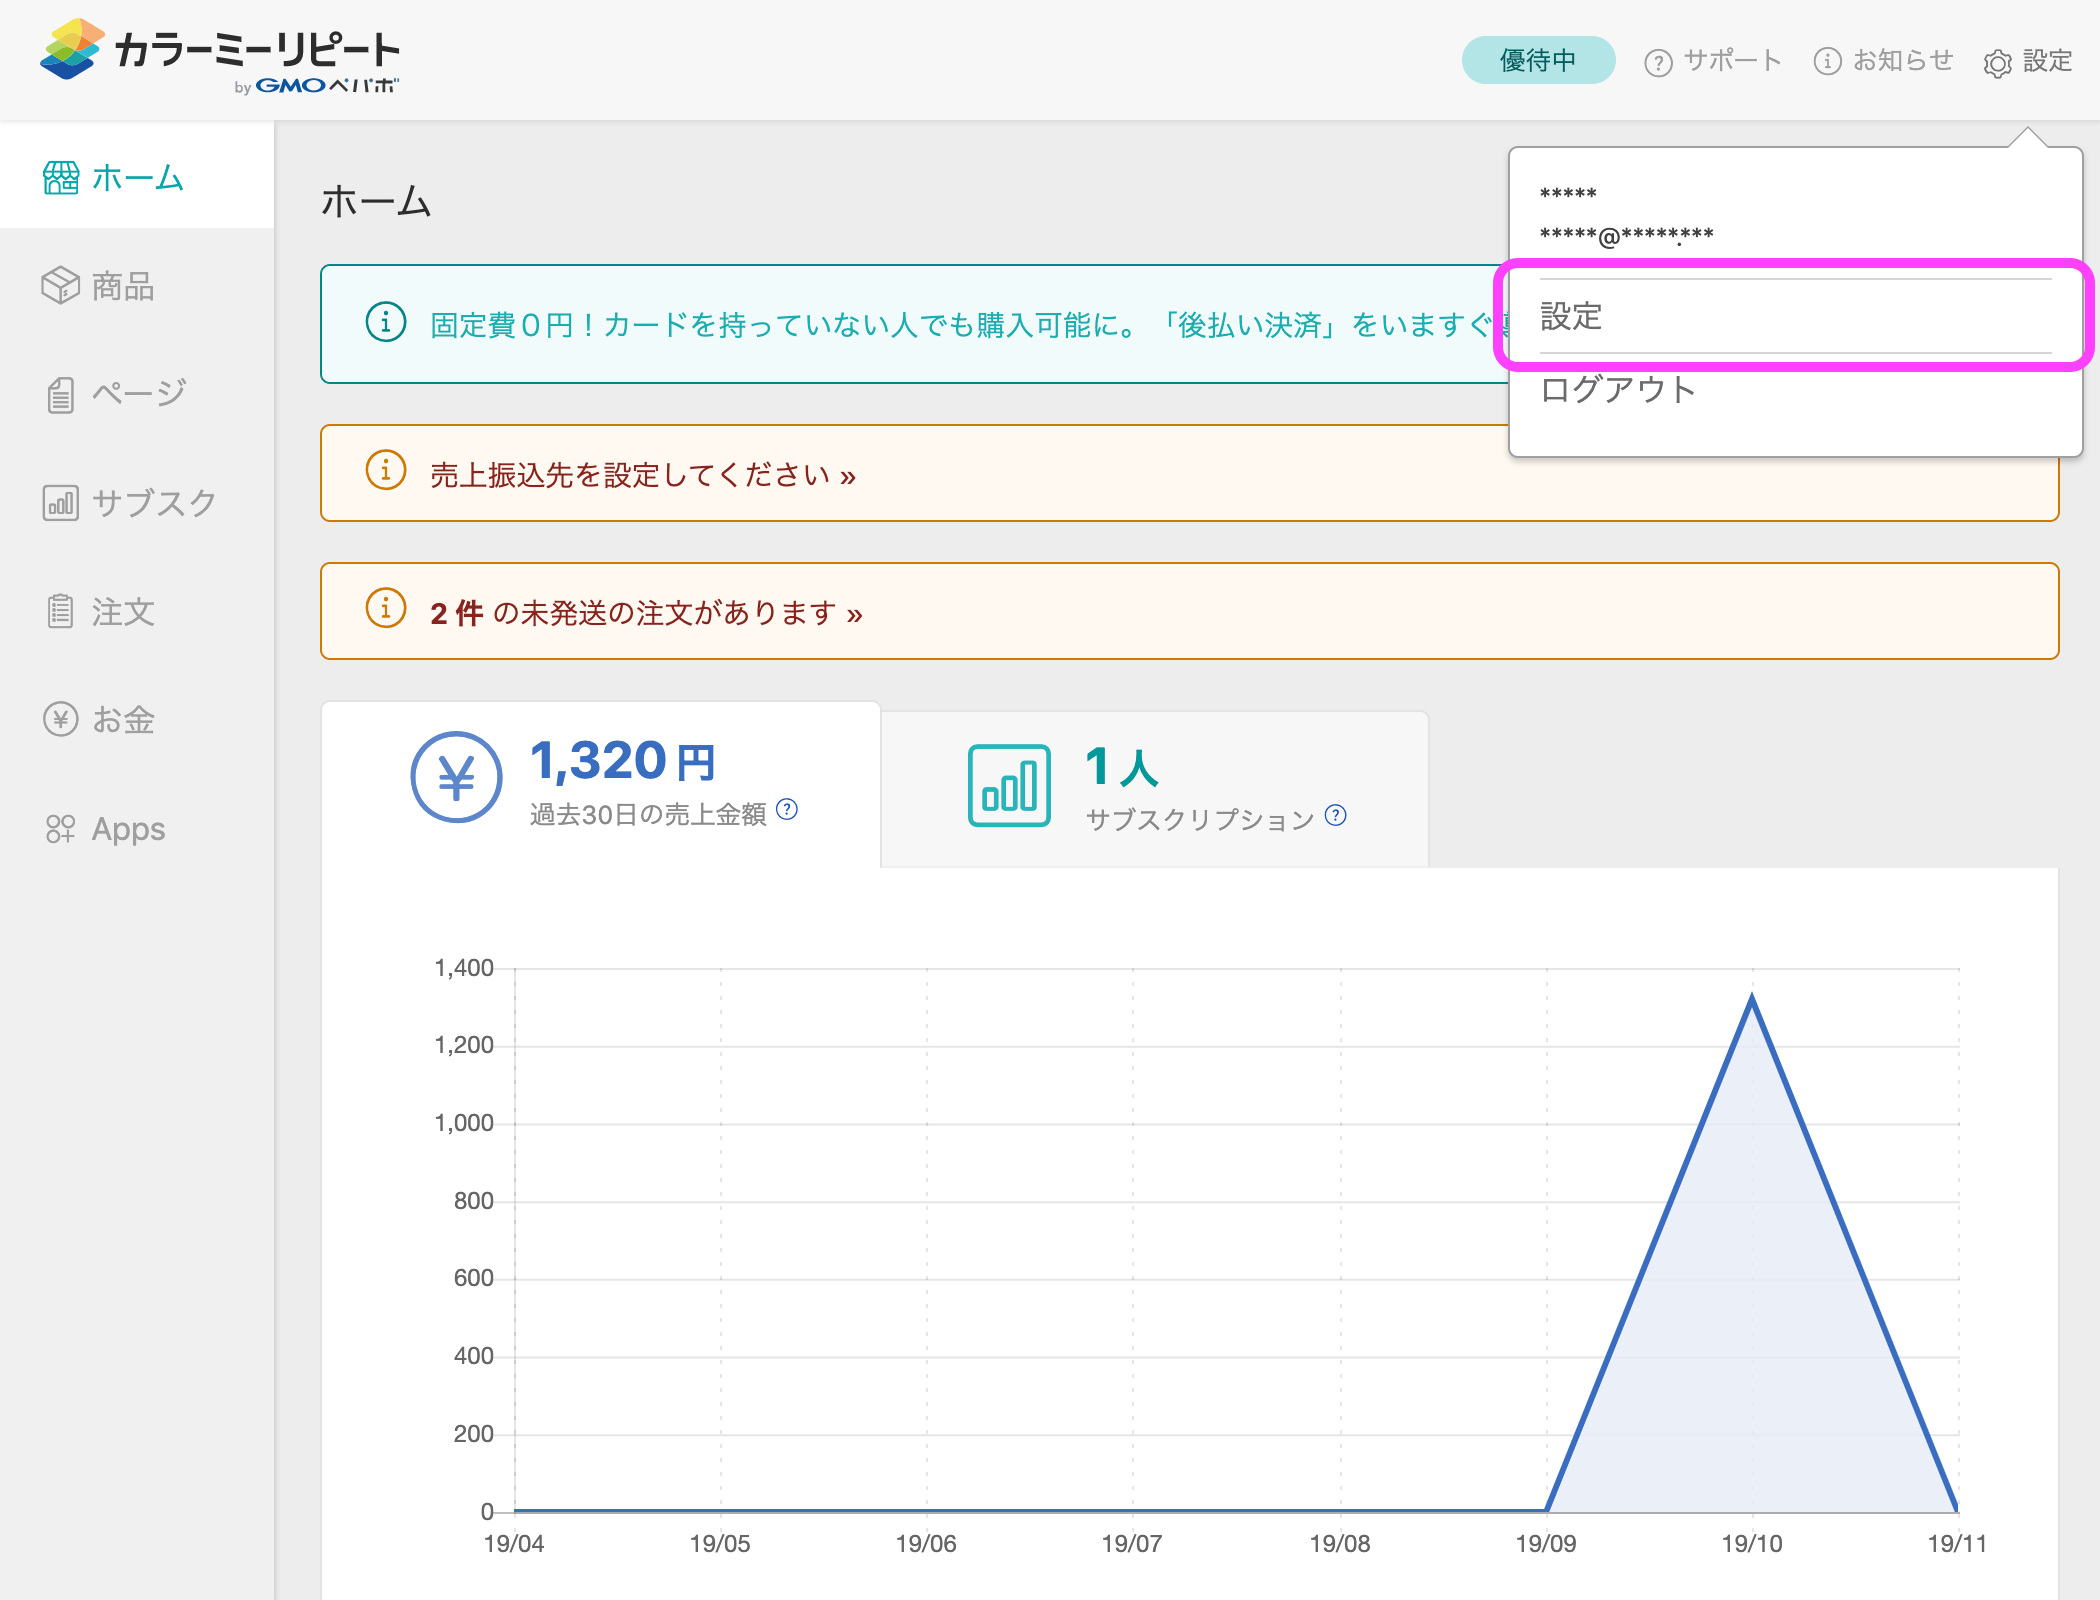Click the teal info icon in the announcement banner
The width and height of the screenshot is (2100, 1600).
pos(386,322)
